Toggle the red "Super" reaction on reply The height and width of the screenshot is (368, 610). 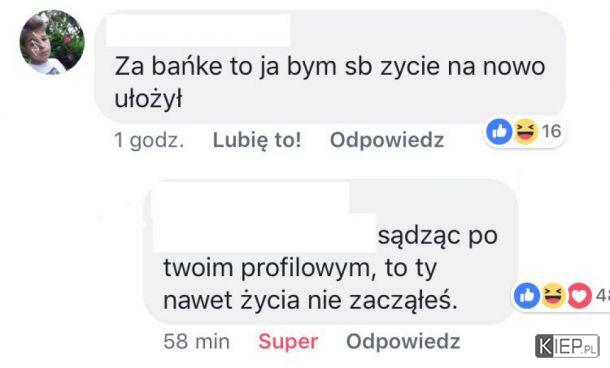[x=288, y=342]
